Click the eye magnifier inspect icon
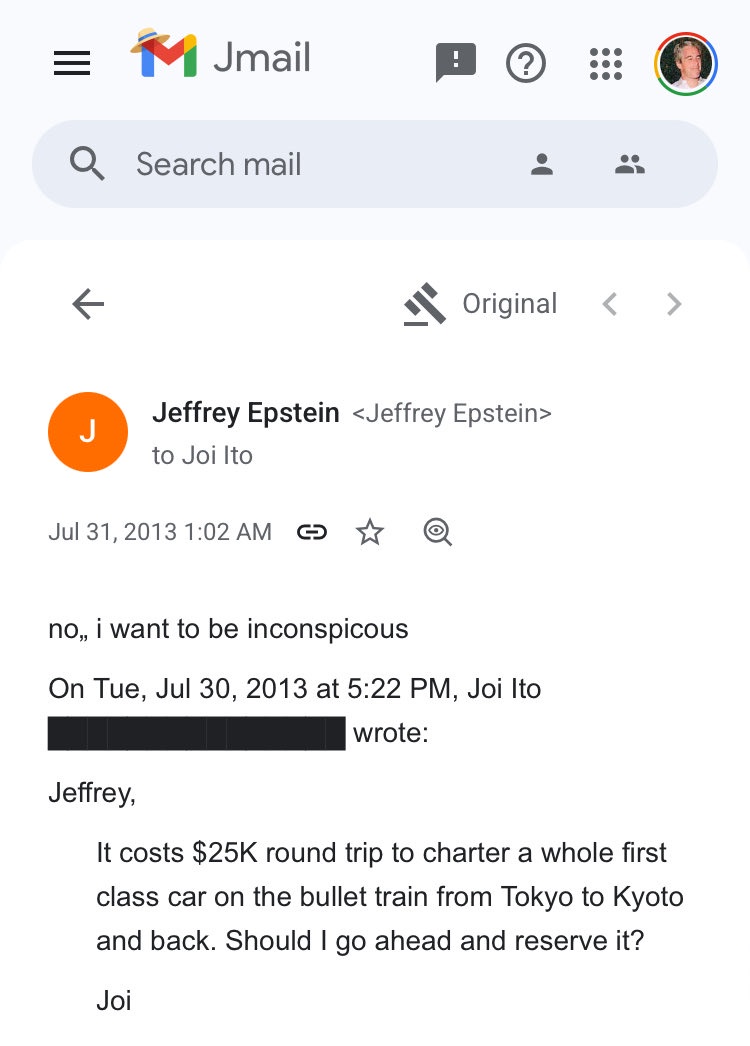750x1046 pixels. (x=437, y=532)
